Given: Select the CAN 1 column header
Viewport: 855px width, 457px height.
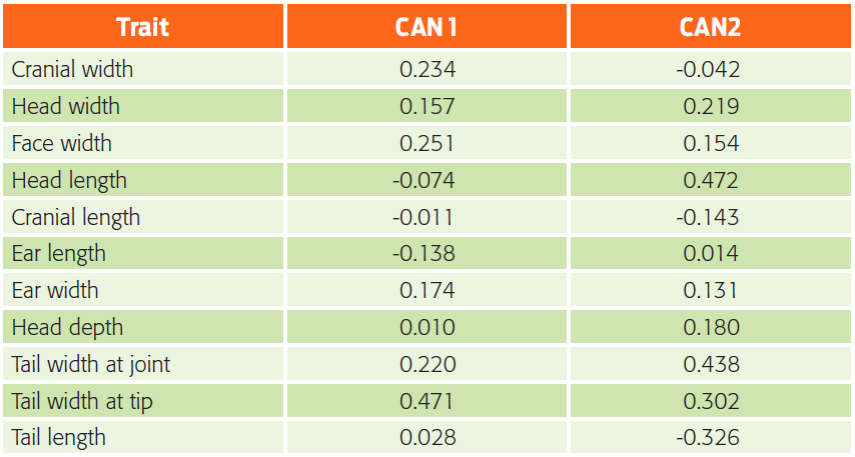Looking at the screenshot, I should click(x=427, y=27).
